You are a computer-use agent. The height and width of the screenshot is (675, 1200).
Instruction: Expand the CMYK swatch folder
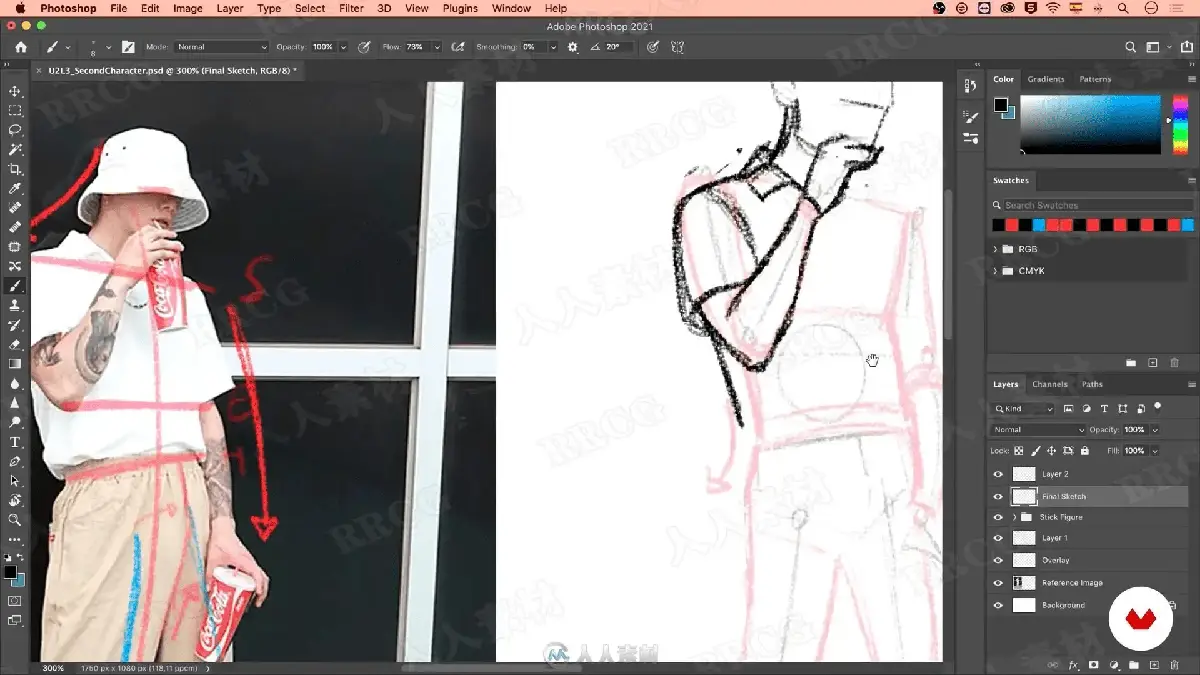(995, 271)
